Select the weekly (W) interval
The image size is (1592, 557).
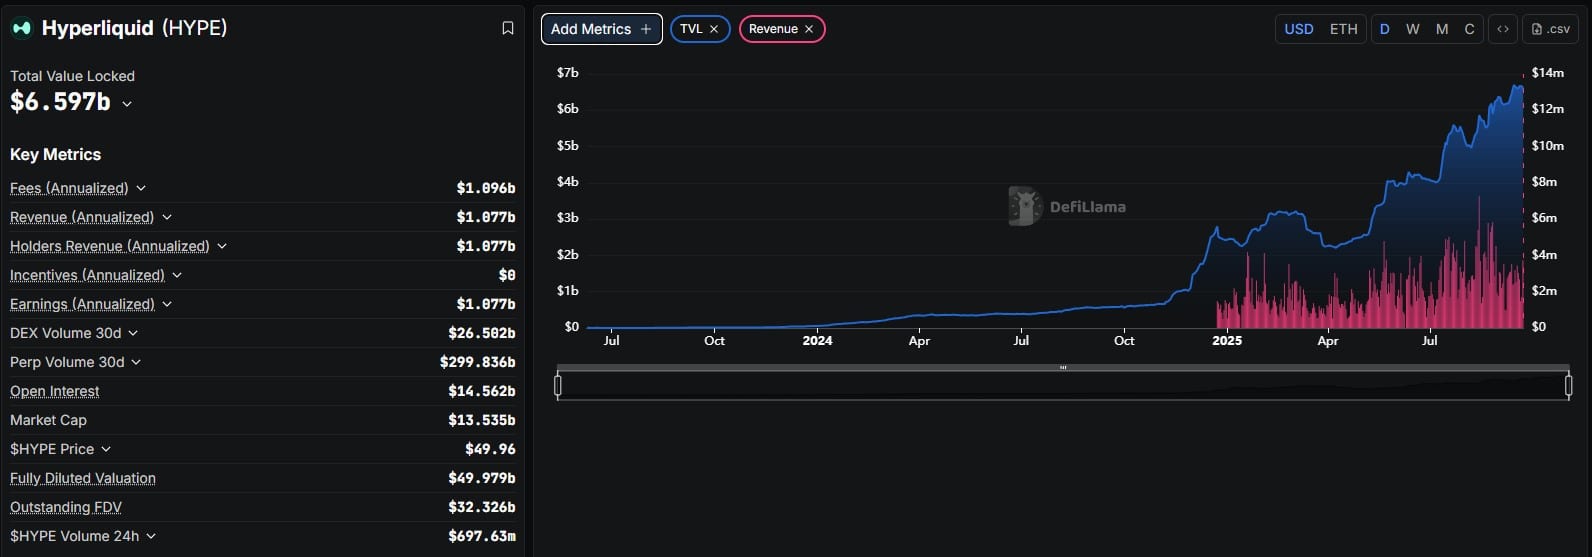pos(1413,29)
